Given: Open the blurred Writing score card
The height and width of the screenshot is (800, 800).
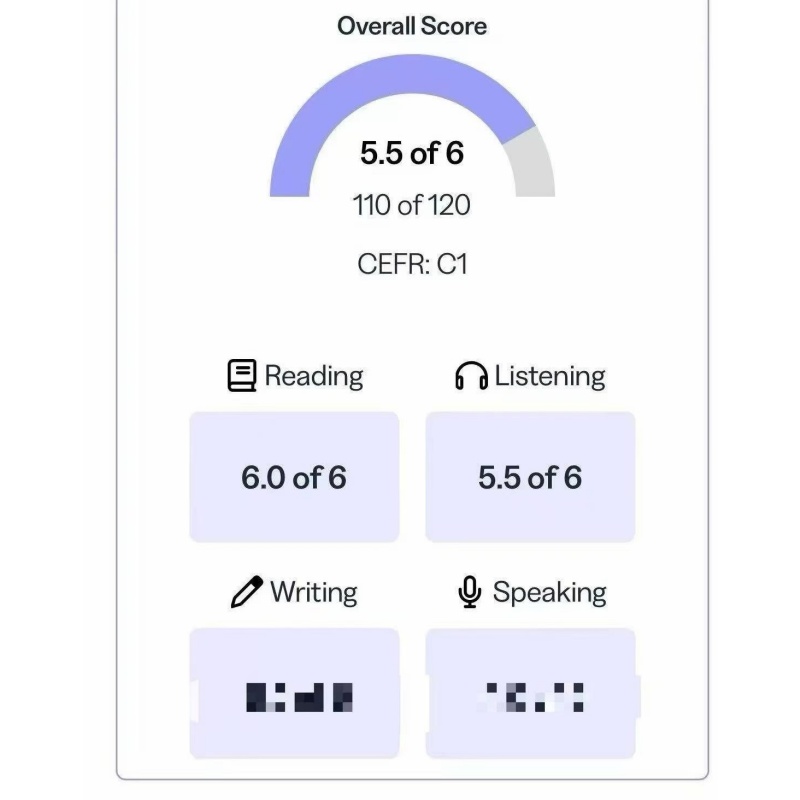Looking at the screenshot, I should pyautogui.click(x=294, y=693).
